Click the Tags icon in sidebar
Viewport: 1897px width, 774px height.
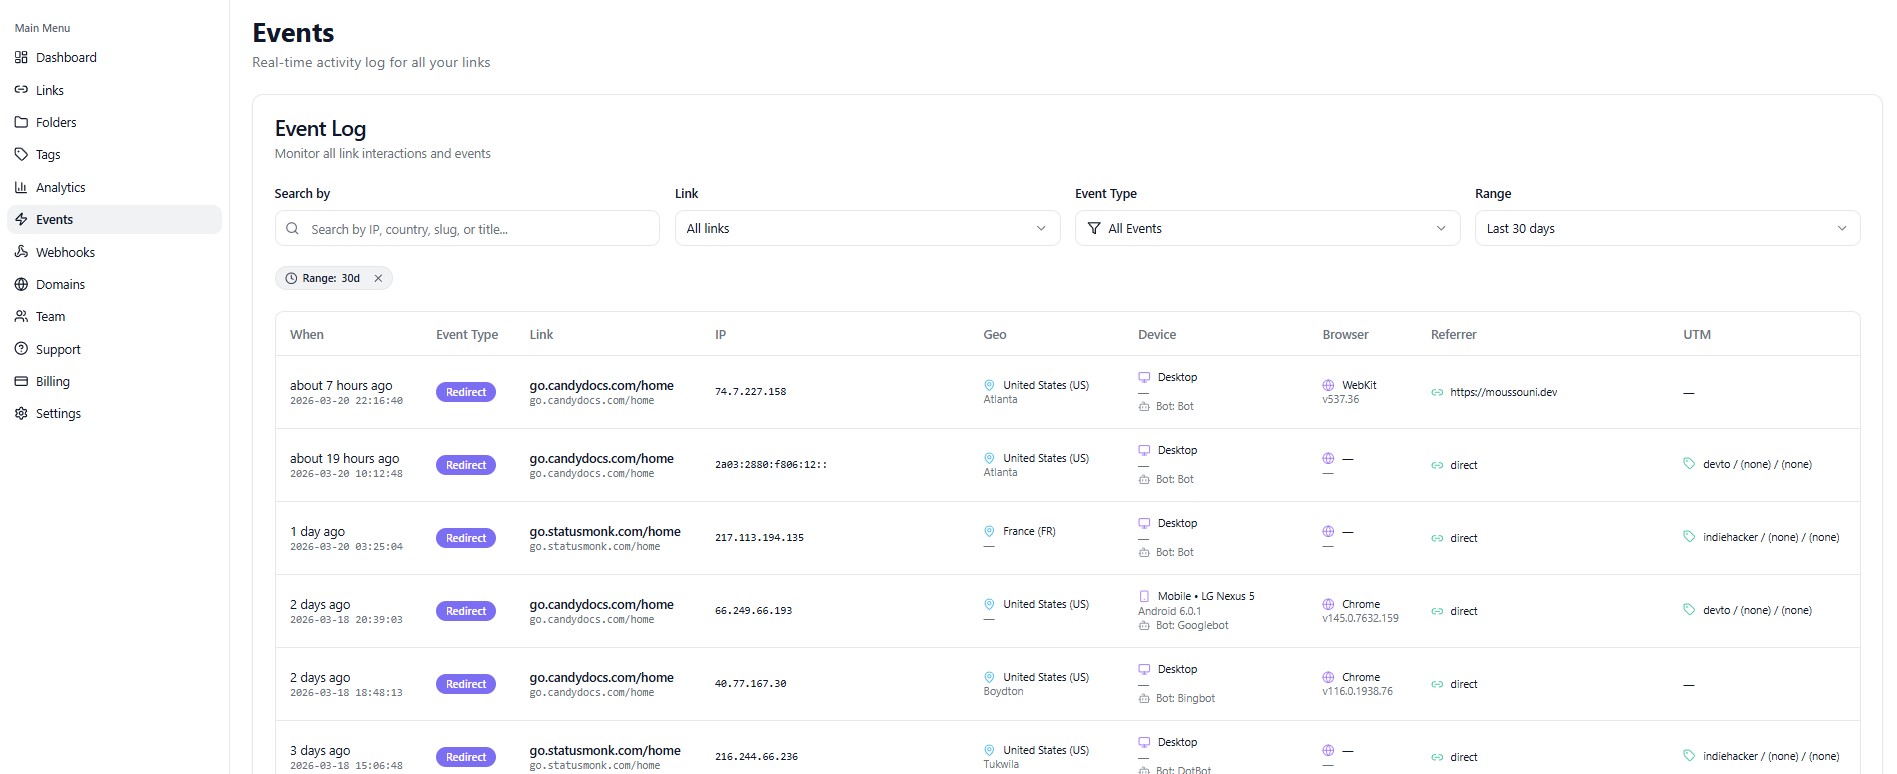(x=21, y=155)
